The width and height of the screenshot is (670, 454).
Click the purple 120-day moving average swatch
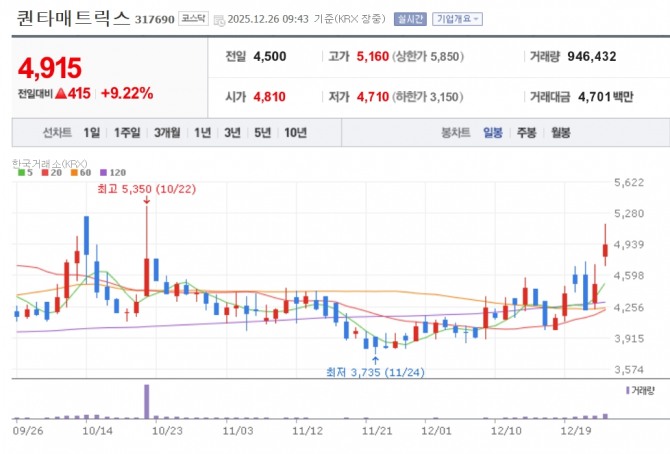103,173
